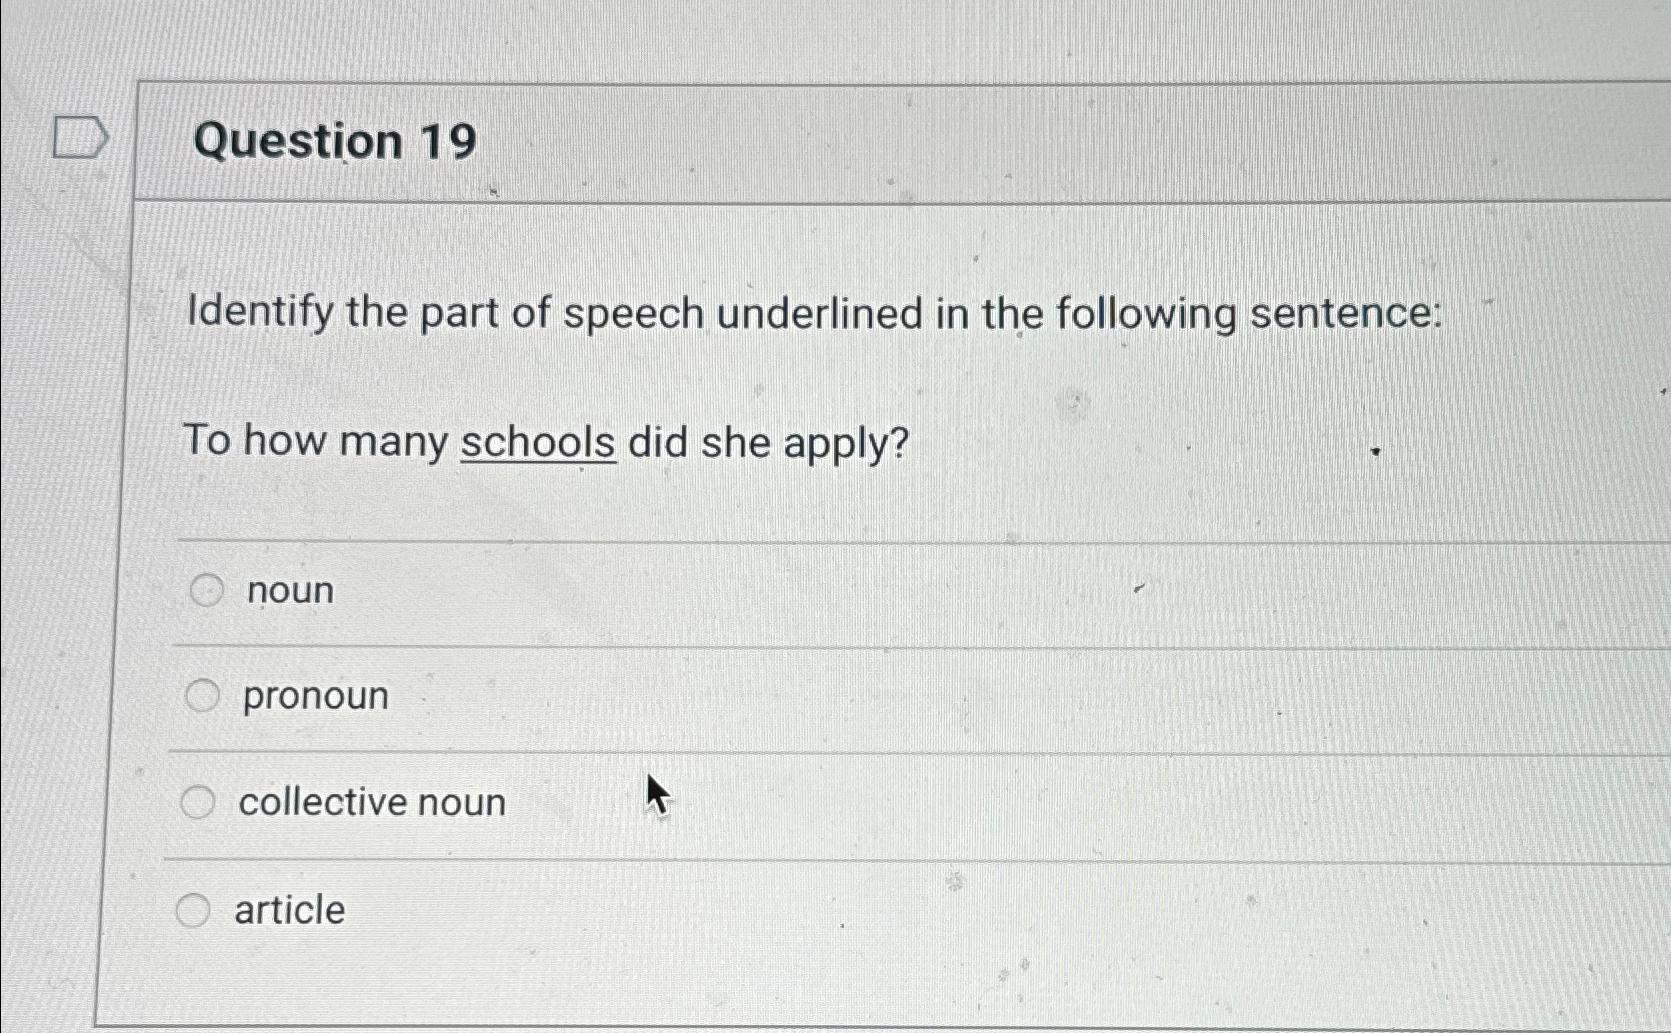Choose the collective noun answer option
Screen dimensions: 1671x1033
click(x=200, y=802)
